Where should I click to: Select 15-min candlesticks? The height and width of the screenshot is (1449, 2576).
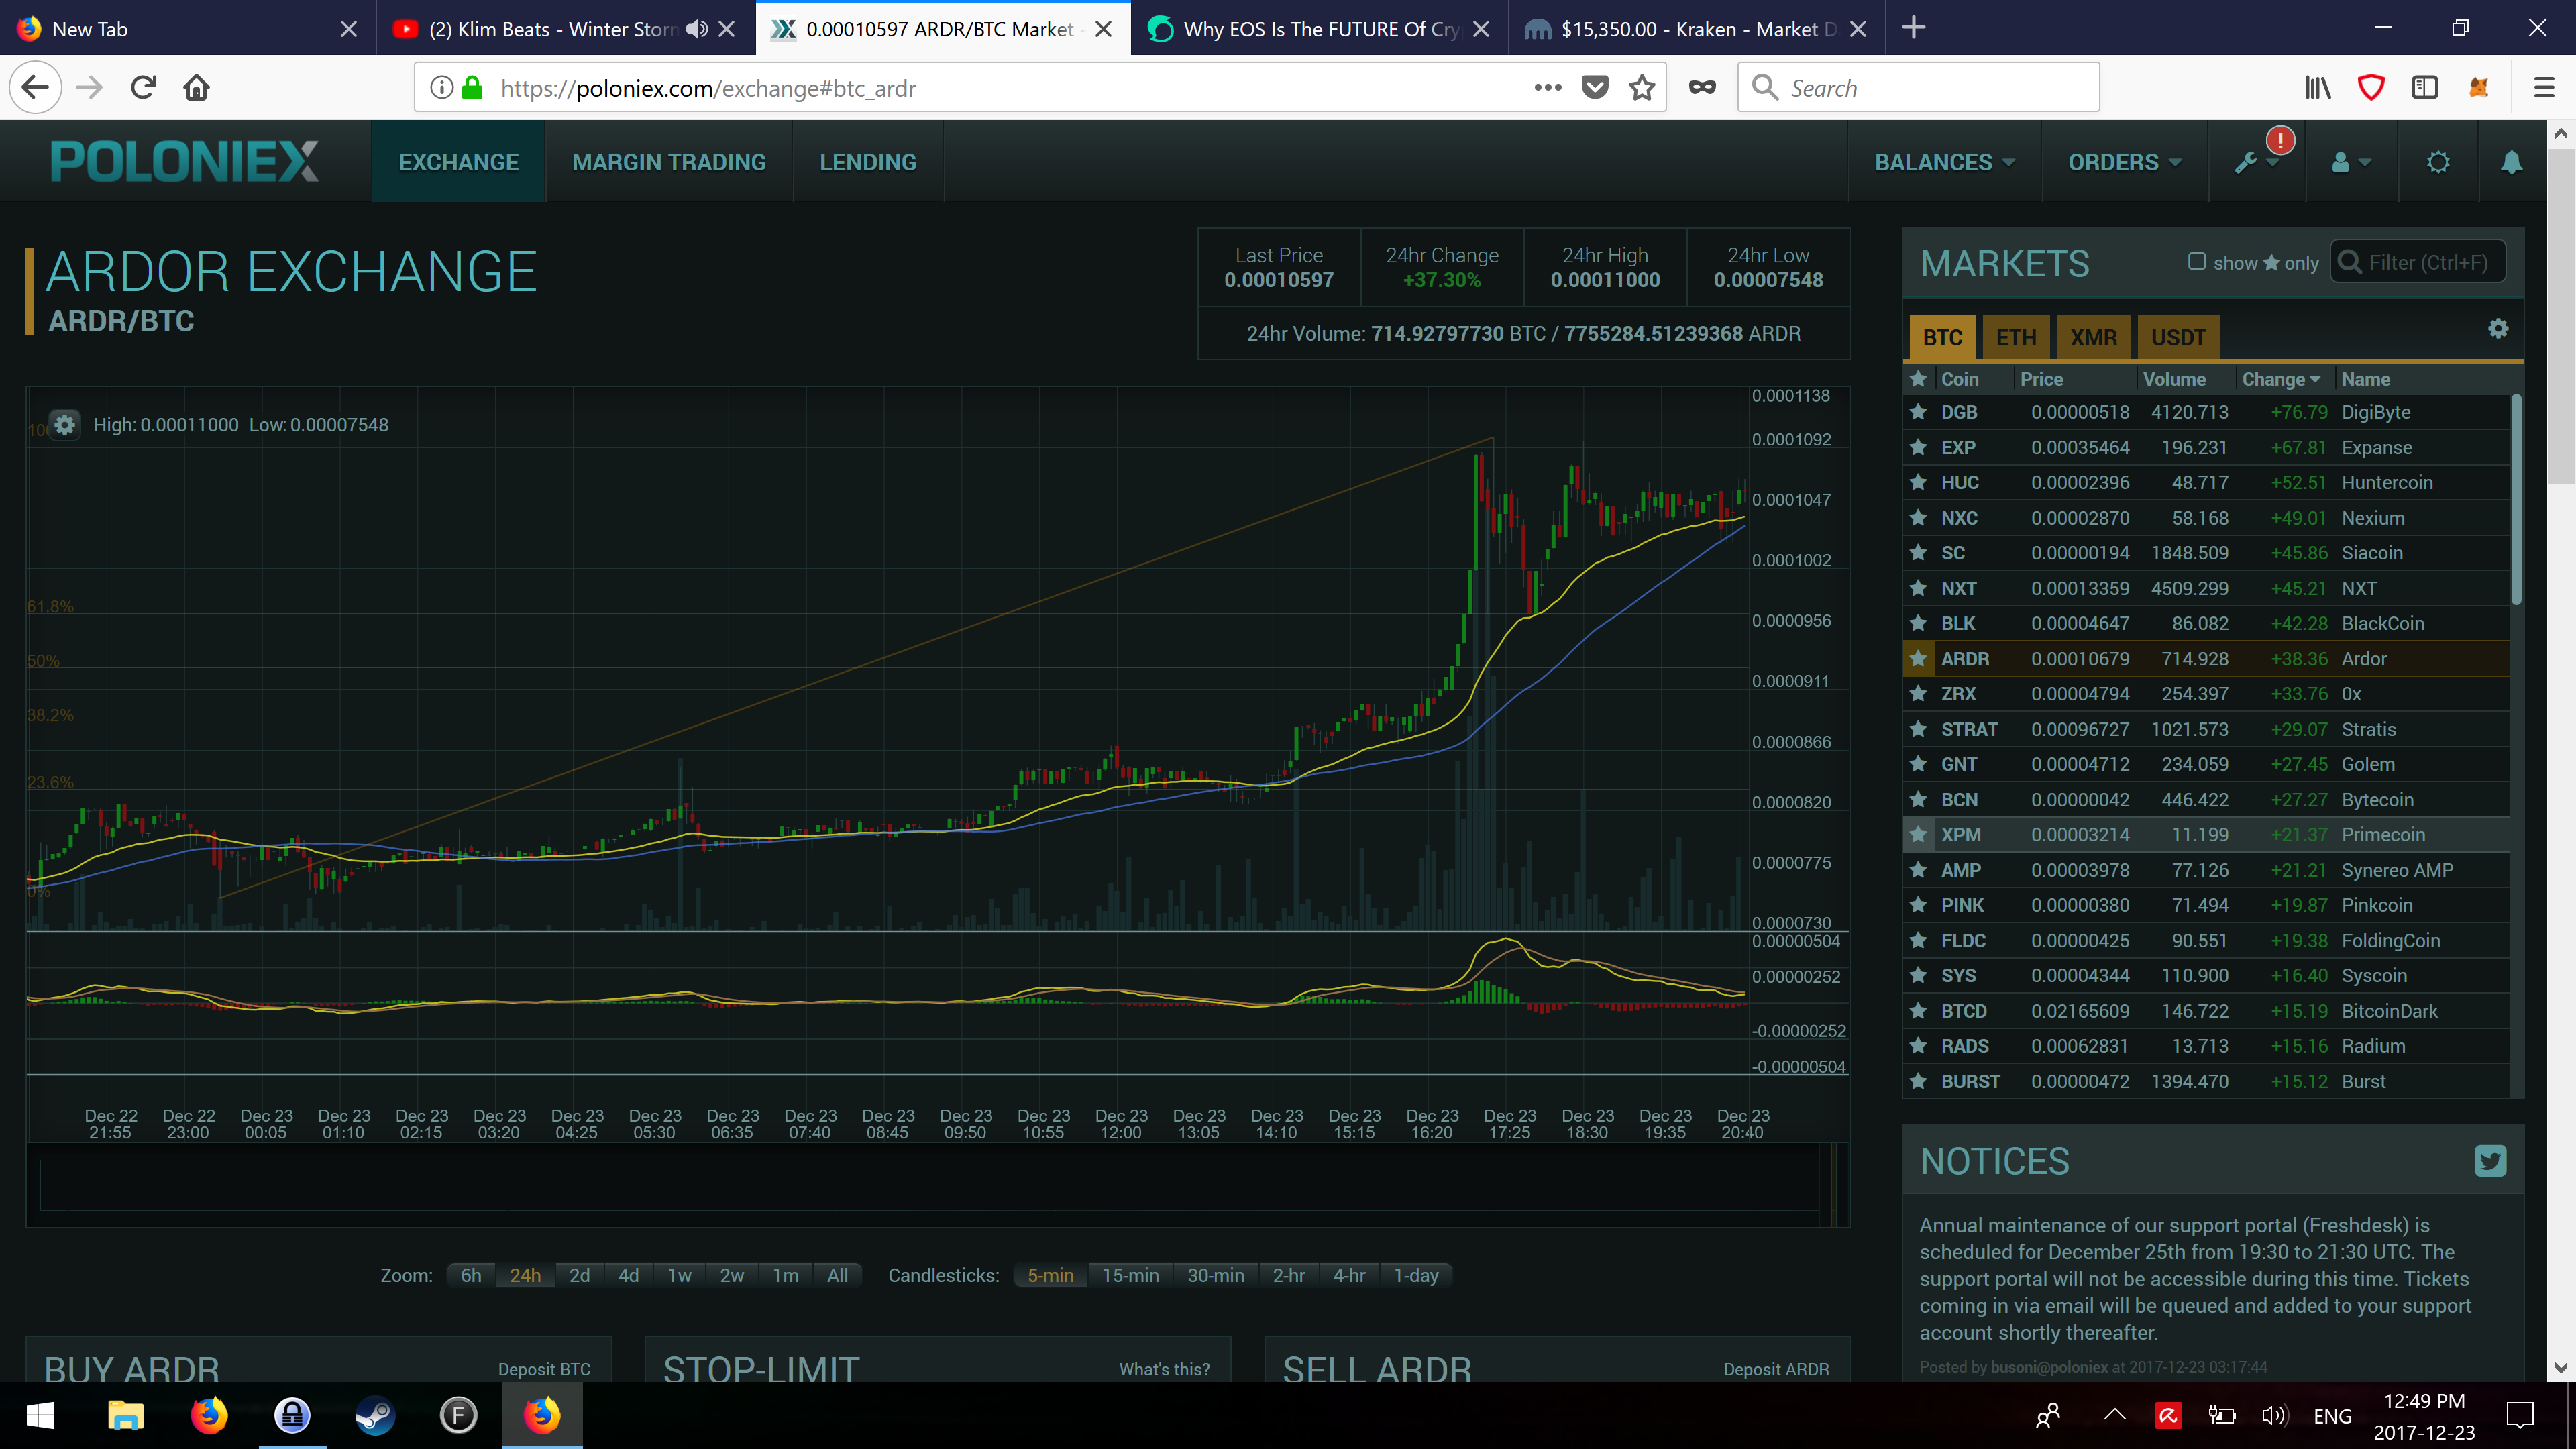point(1130,1275)
